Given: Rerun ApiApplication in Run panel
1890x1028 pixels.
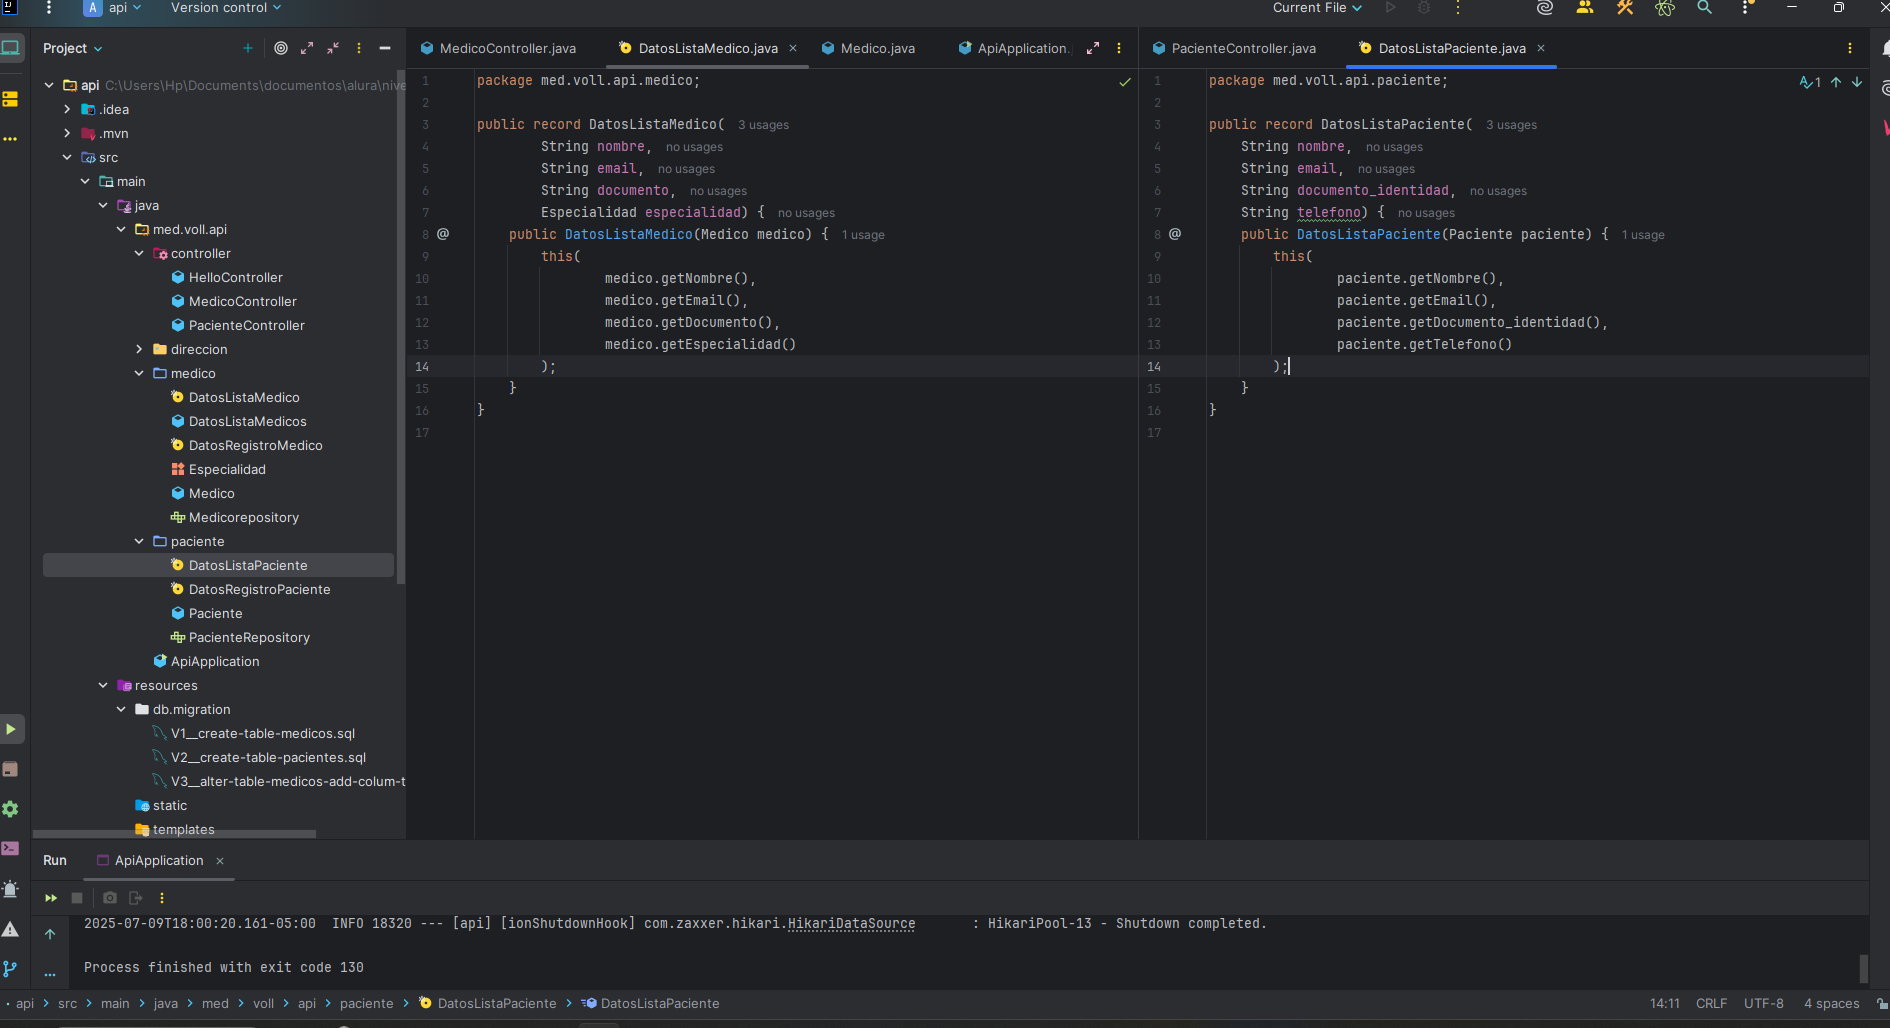Looking at the screenshot, I should pyautogui.click(x=51, y=898).
